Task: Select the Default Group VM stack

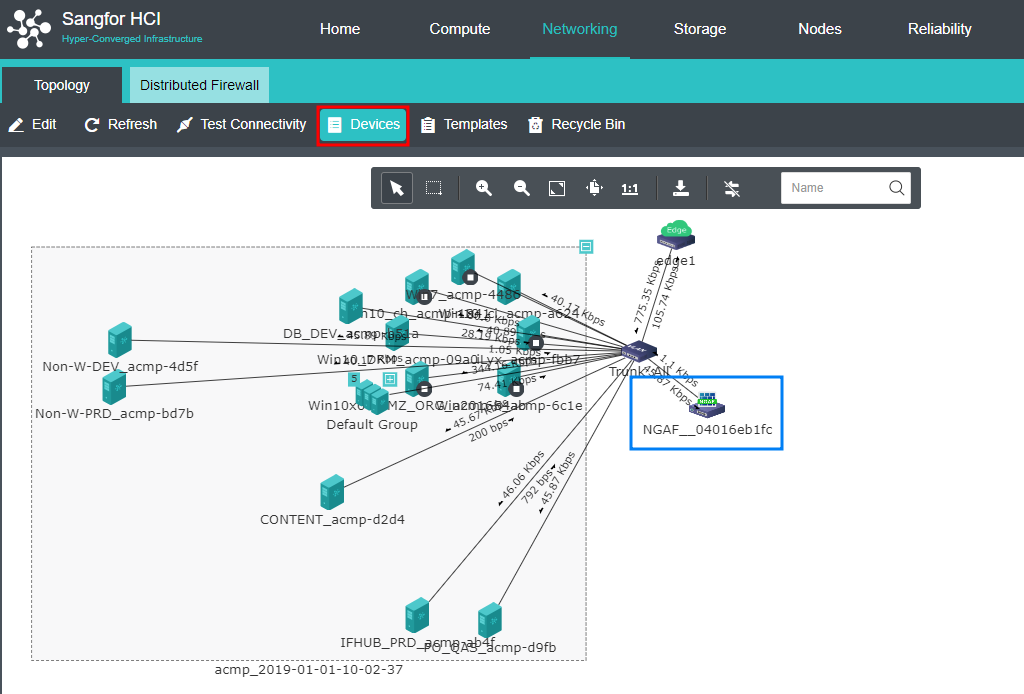Action: click(x=372, y=396)
